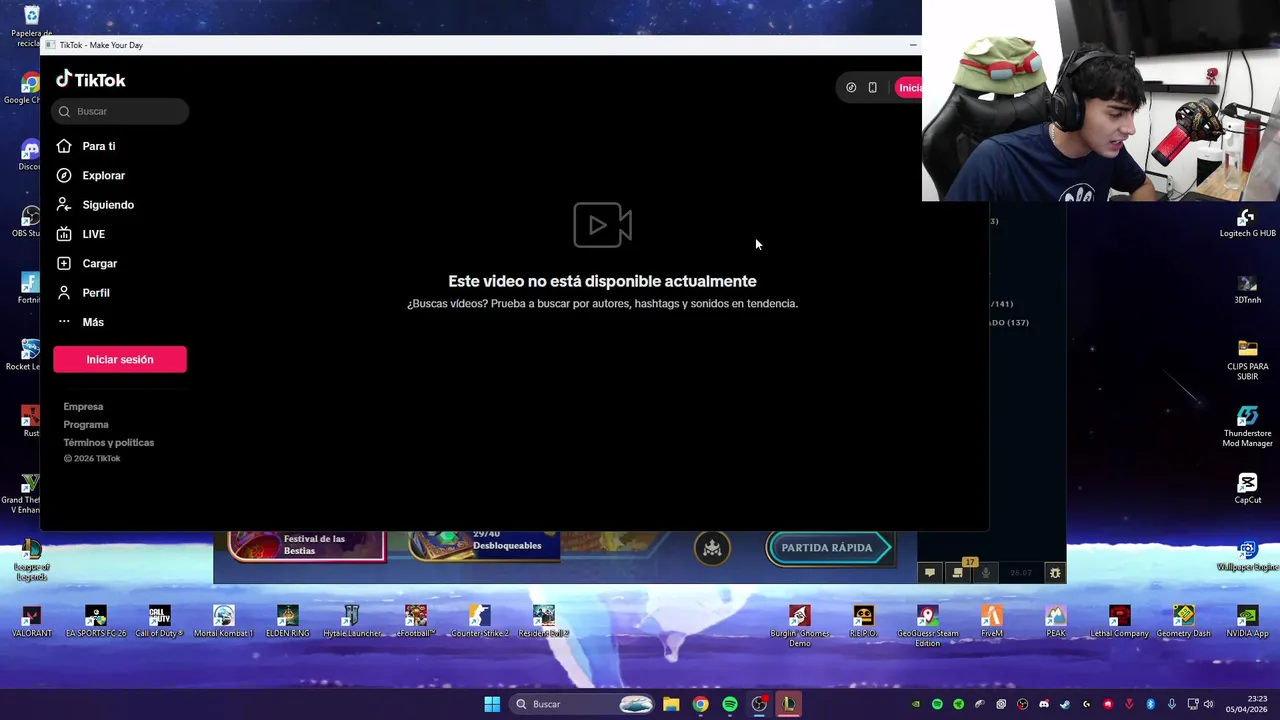Open NVIDIA App desktop shortcut
Viewport: 1280px width, 720px height.
pos(1247,621)
